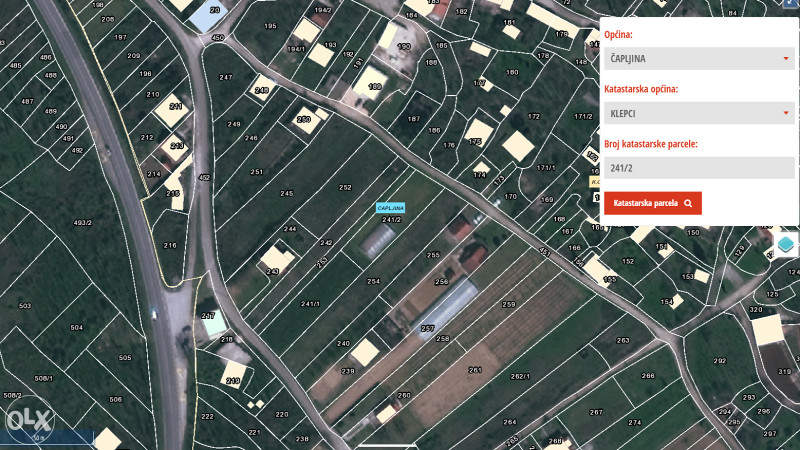Select parcel label 187
This screenshot has height=450, width=800.
pyautogui.click(x=414, y=119)
